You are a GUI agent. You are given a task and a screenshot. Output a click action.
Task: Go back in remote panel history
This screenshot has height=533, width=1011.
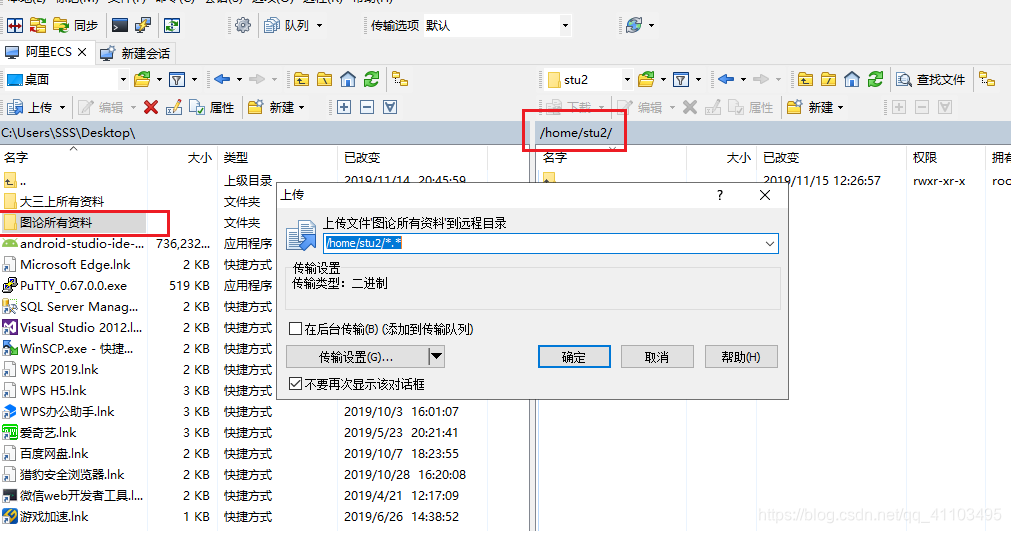(727, 80)
